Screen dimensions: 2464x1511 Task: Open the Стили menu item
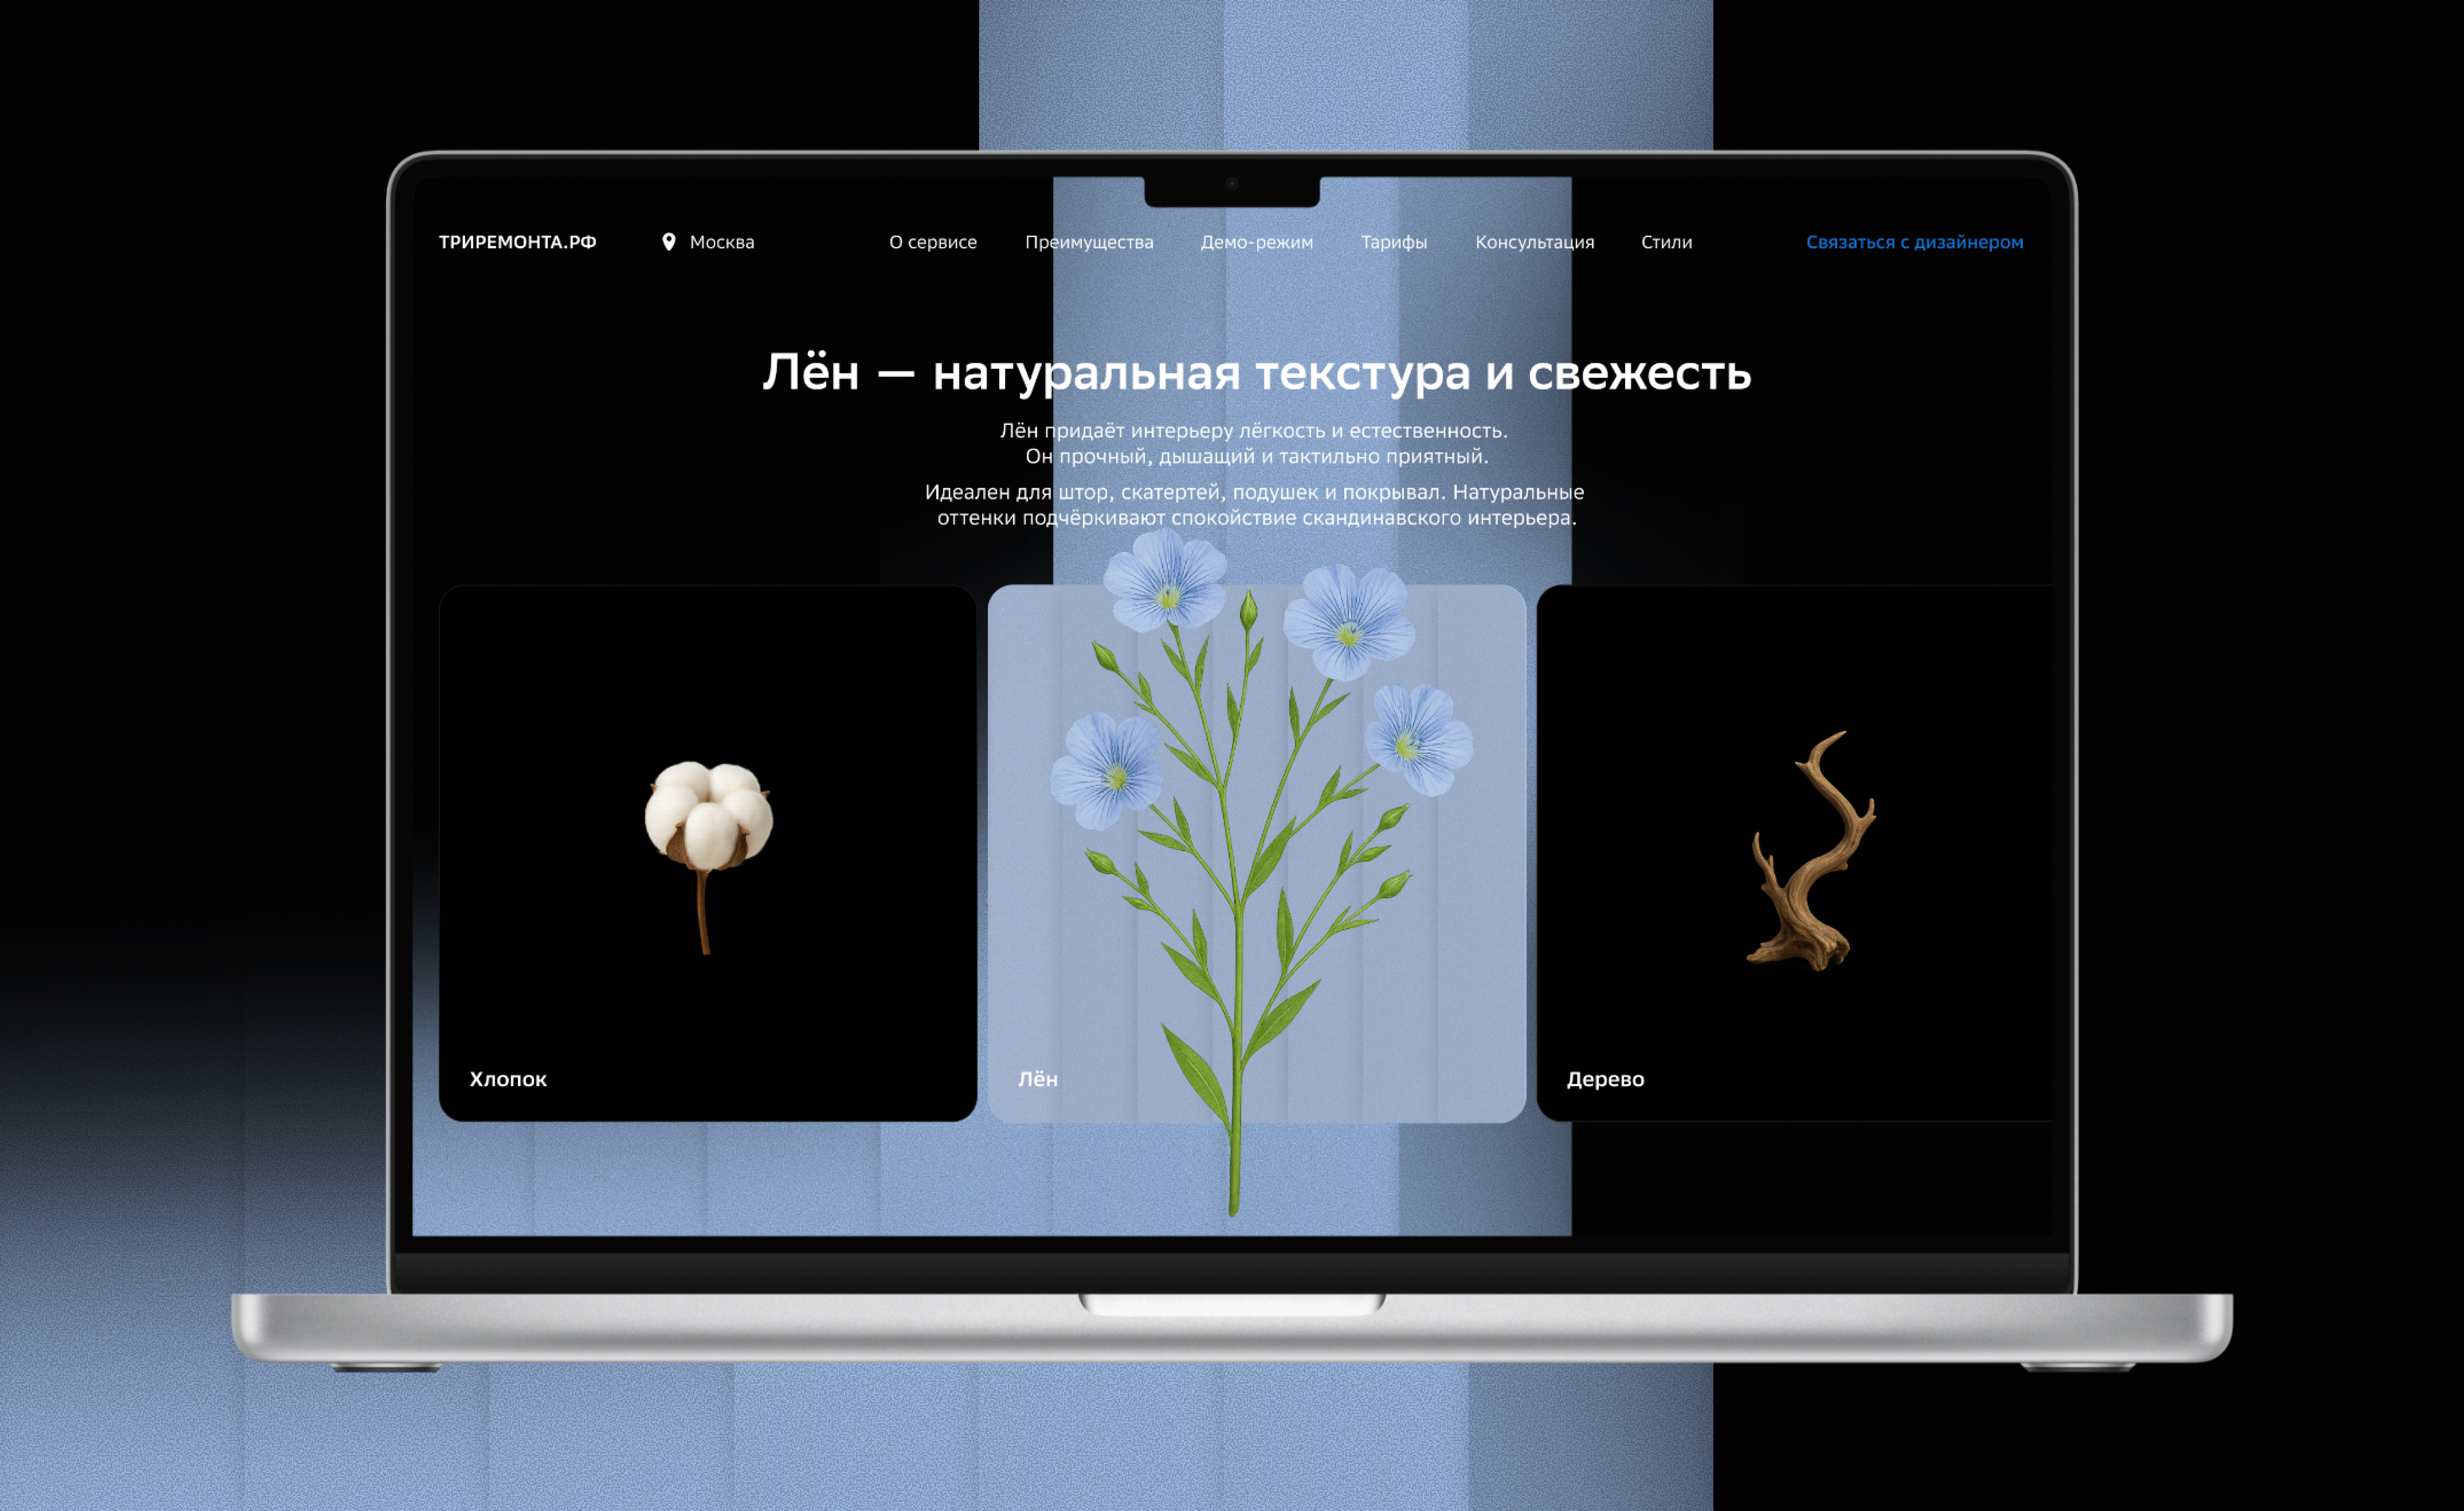click(1667, 242)
